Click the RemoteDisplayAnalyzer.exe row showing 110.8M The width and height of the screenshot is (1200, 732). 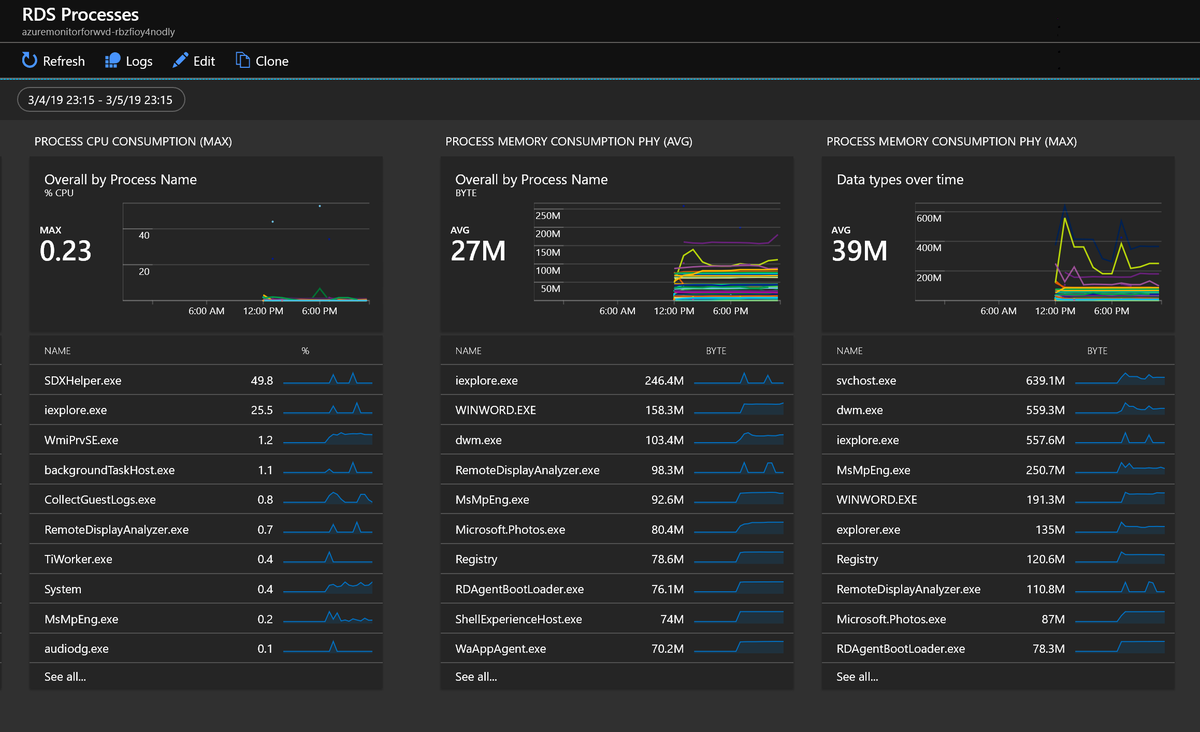tap(998, 589)
